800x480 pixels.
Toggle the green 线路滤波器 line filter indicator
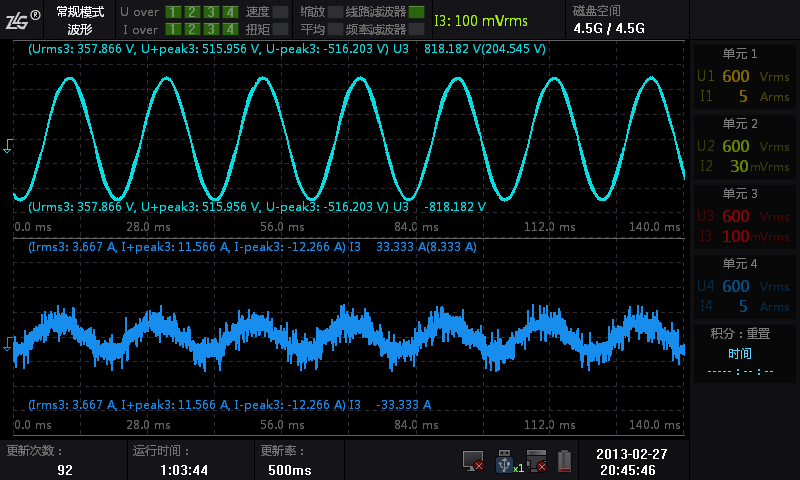416,12
